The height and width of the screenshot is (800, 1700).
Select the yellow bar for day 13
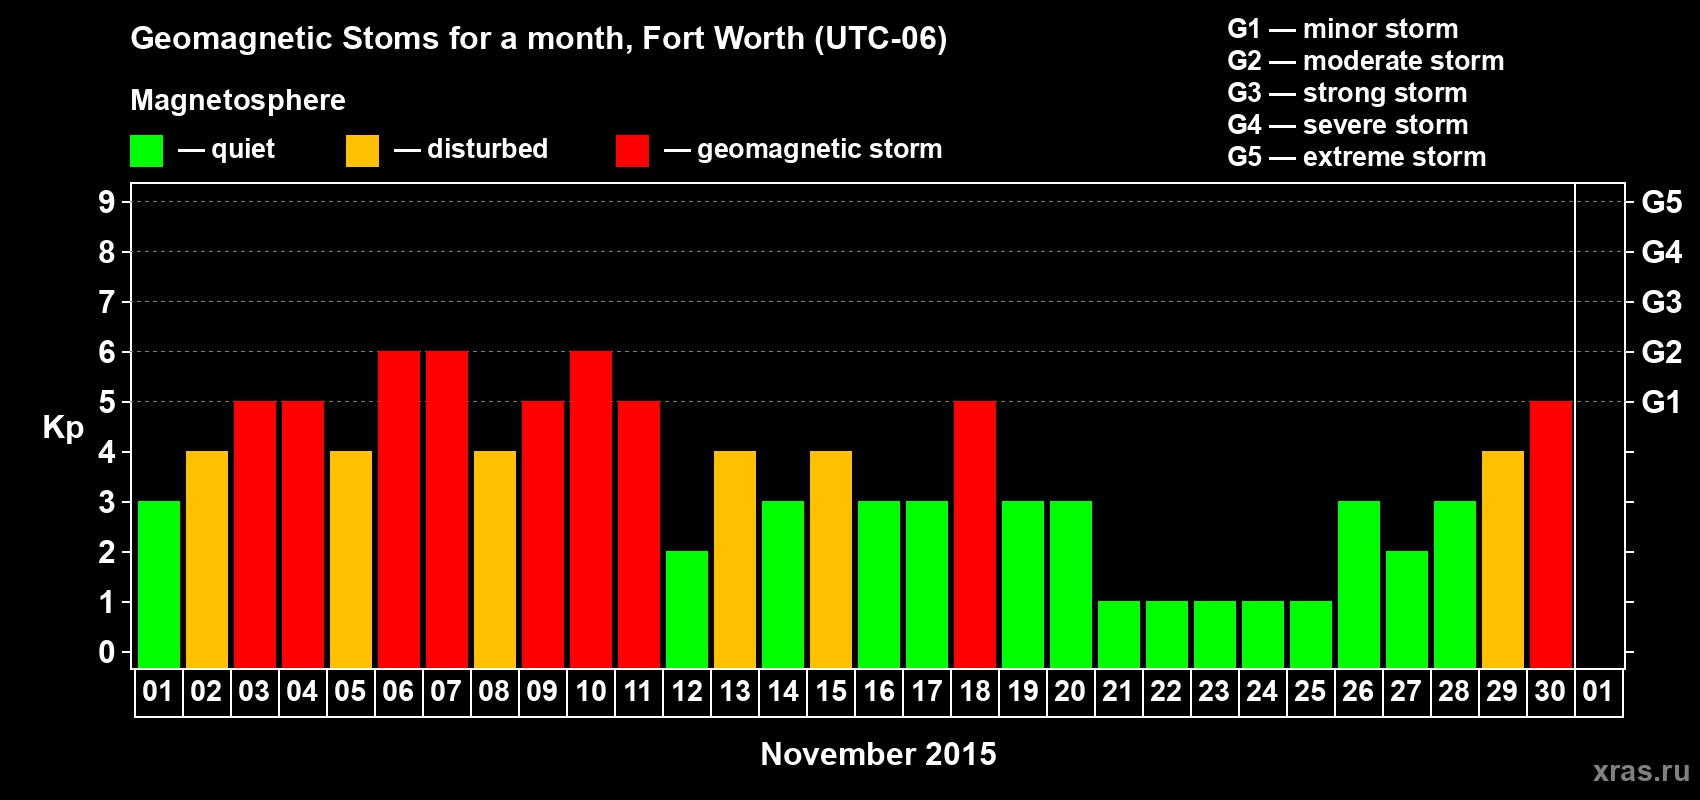(735, 559)
